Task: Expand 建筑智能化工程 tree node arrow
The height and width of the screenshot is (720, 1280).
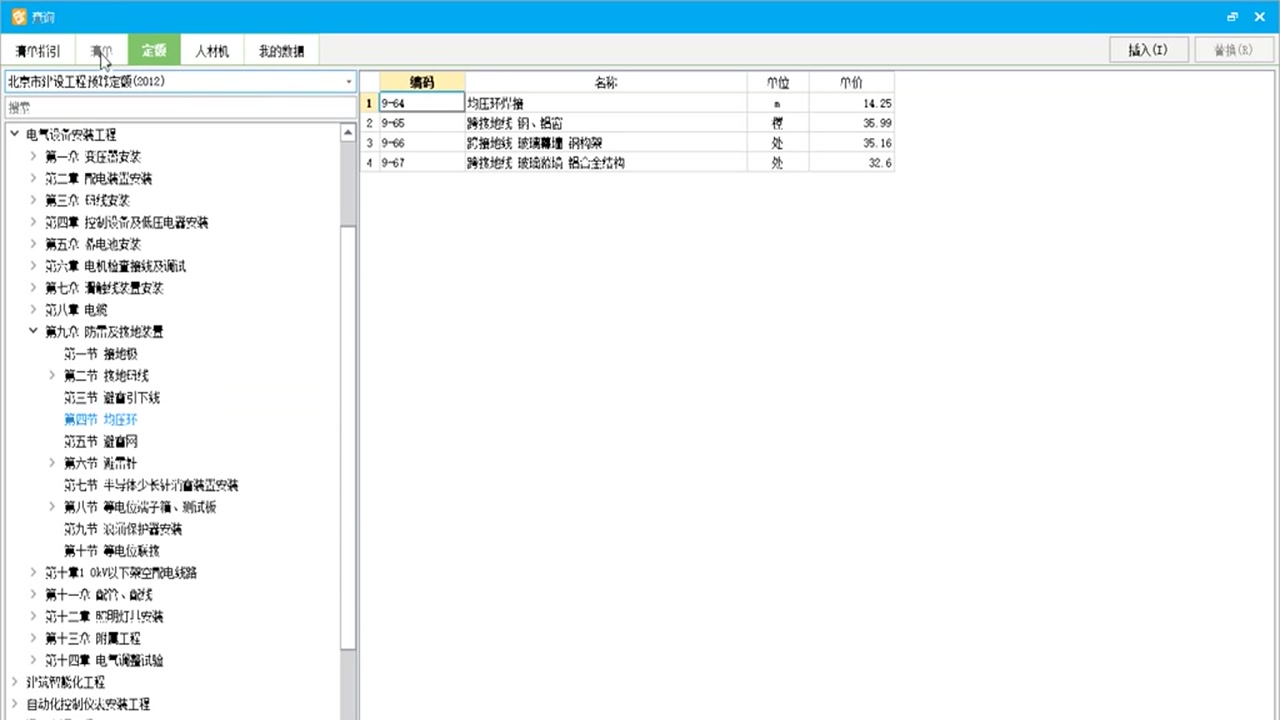Action: pyautogui.click(x=14, y=682)
